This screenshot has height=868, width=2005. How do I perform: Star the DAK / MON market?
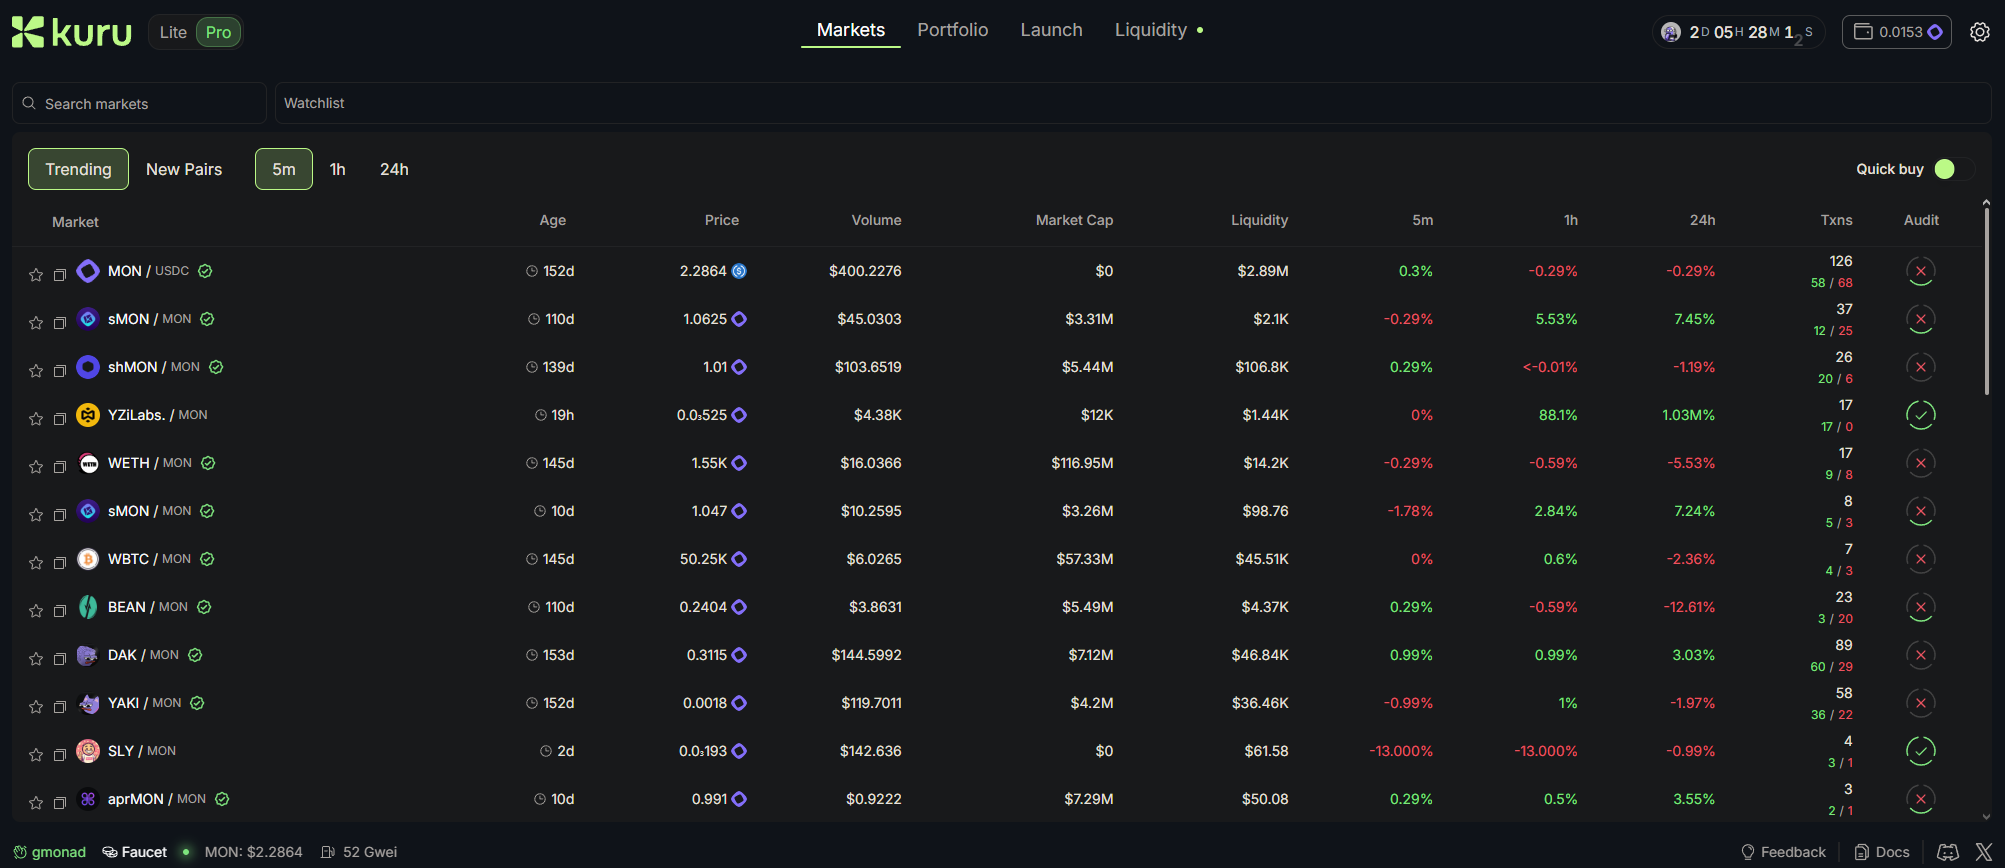(36, 658)
